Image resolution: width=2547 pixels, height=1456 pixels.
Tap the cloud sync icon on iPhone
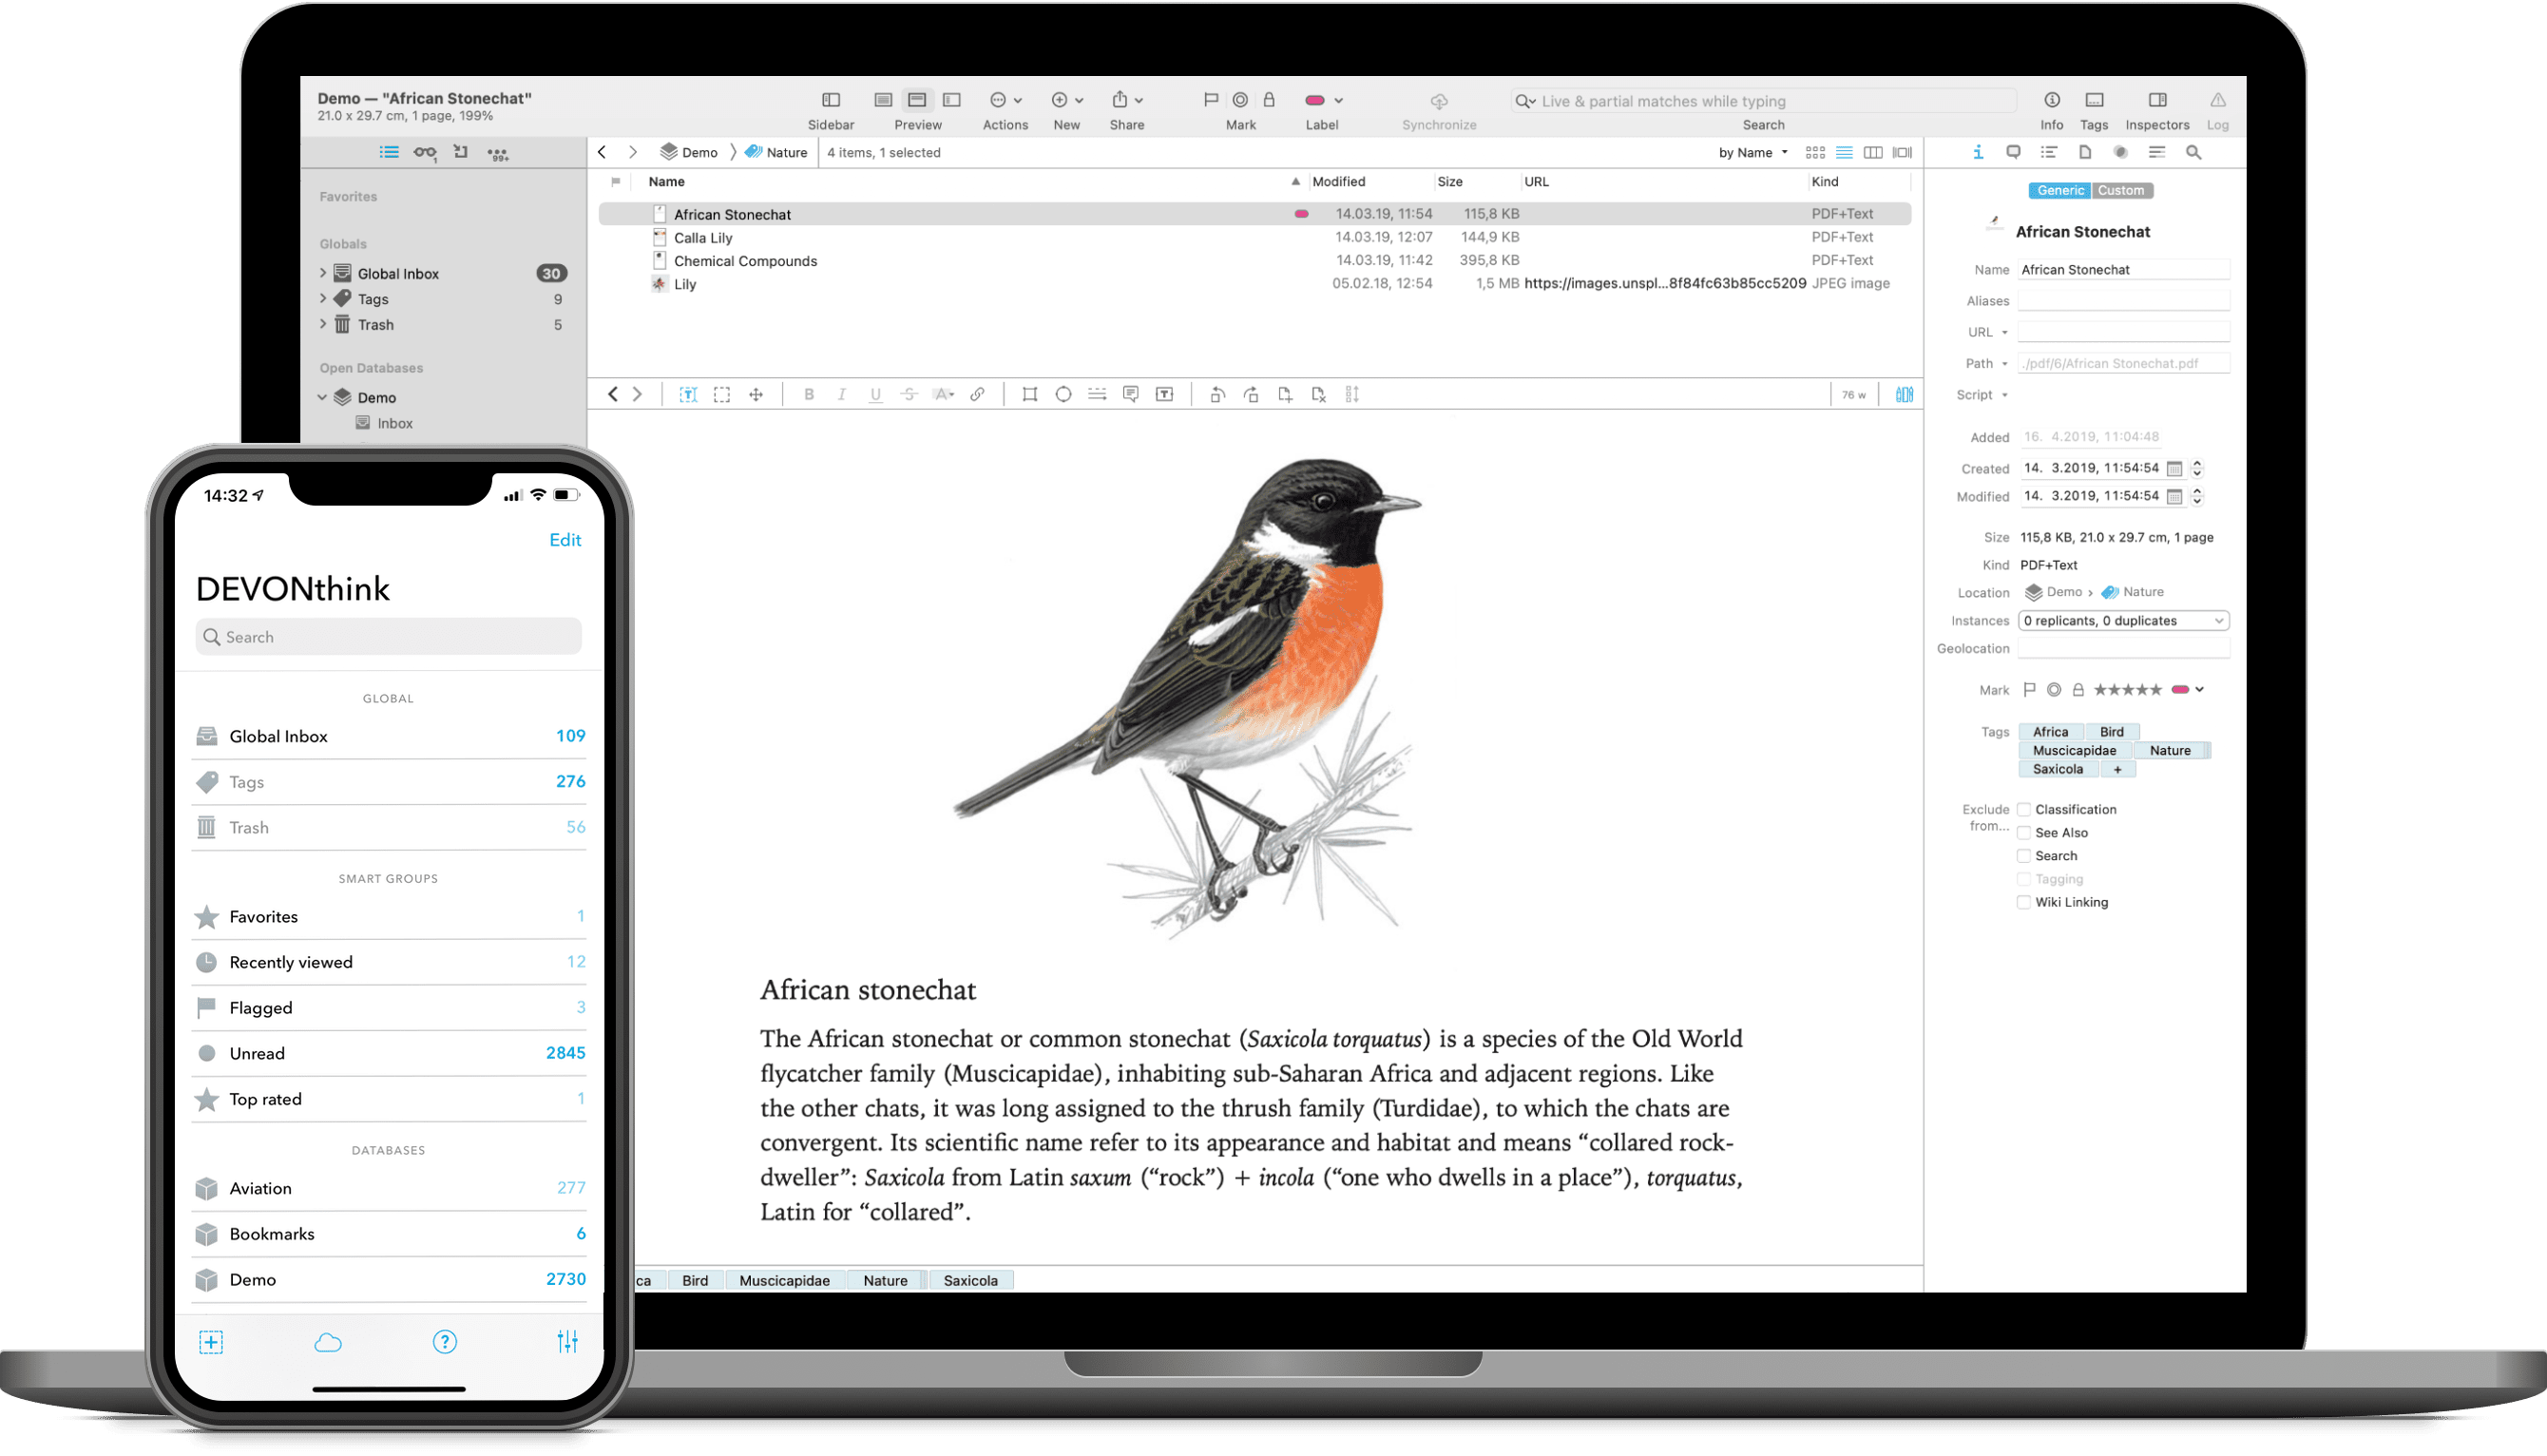pos(328,1343)
